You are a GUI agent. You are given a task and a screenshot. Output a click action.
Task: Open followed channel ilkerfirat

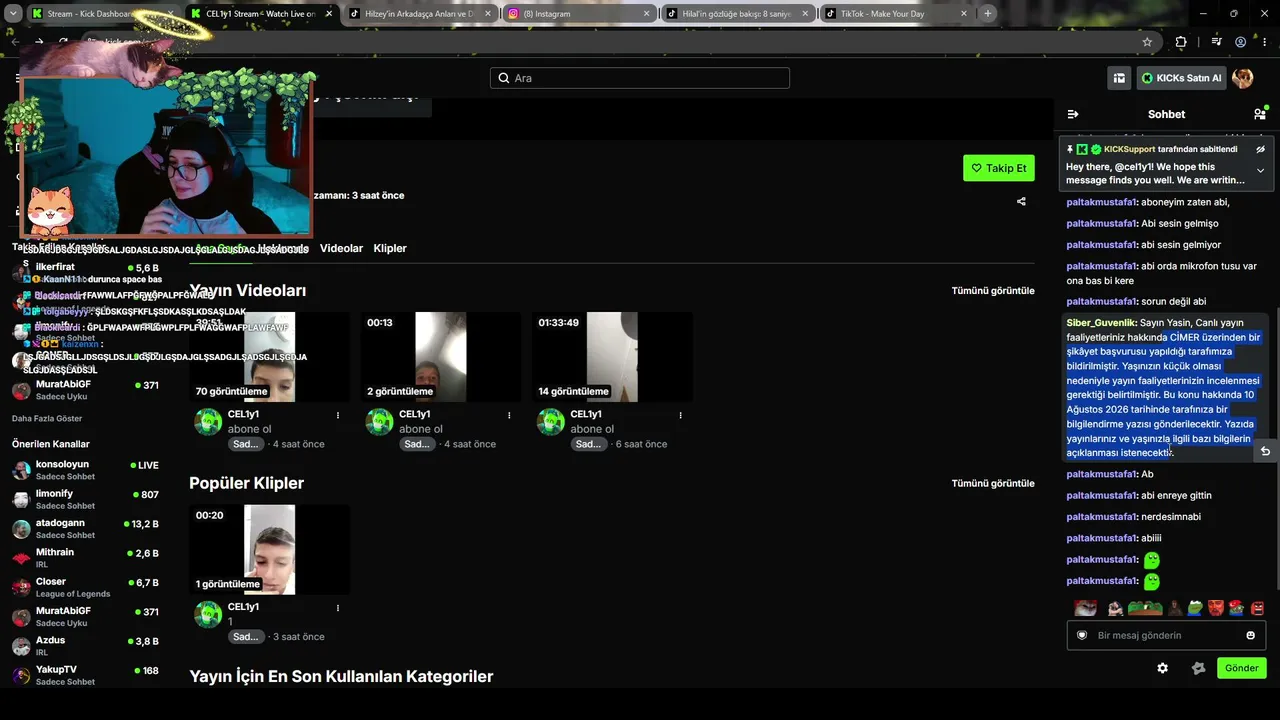(x=85, y=272)
